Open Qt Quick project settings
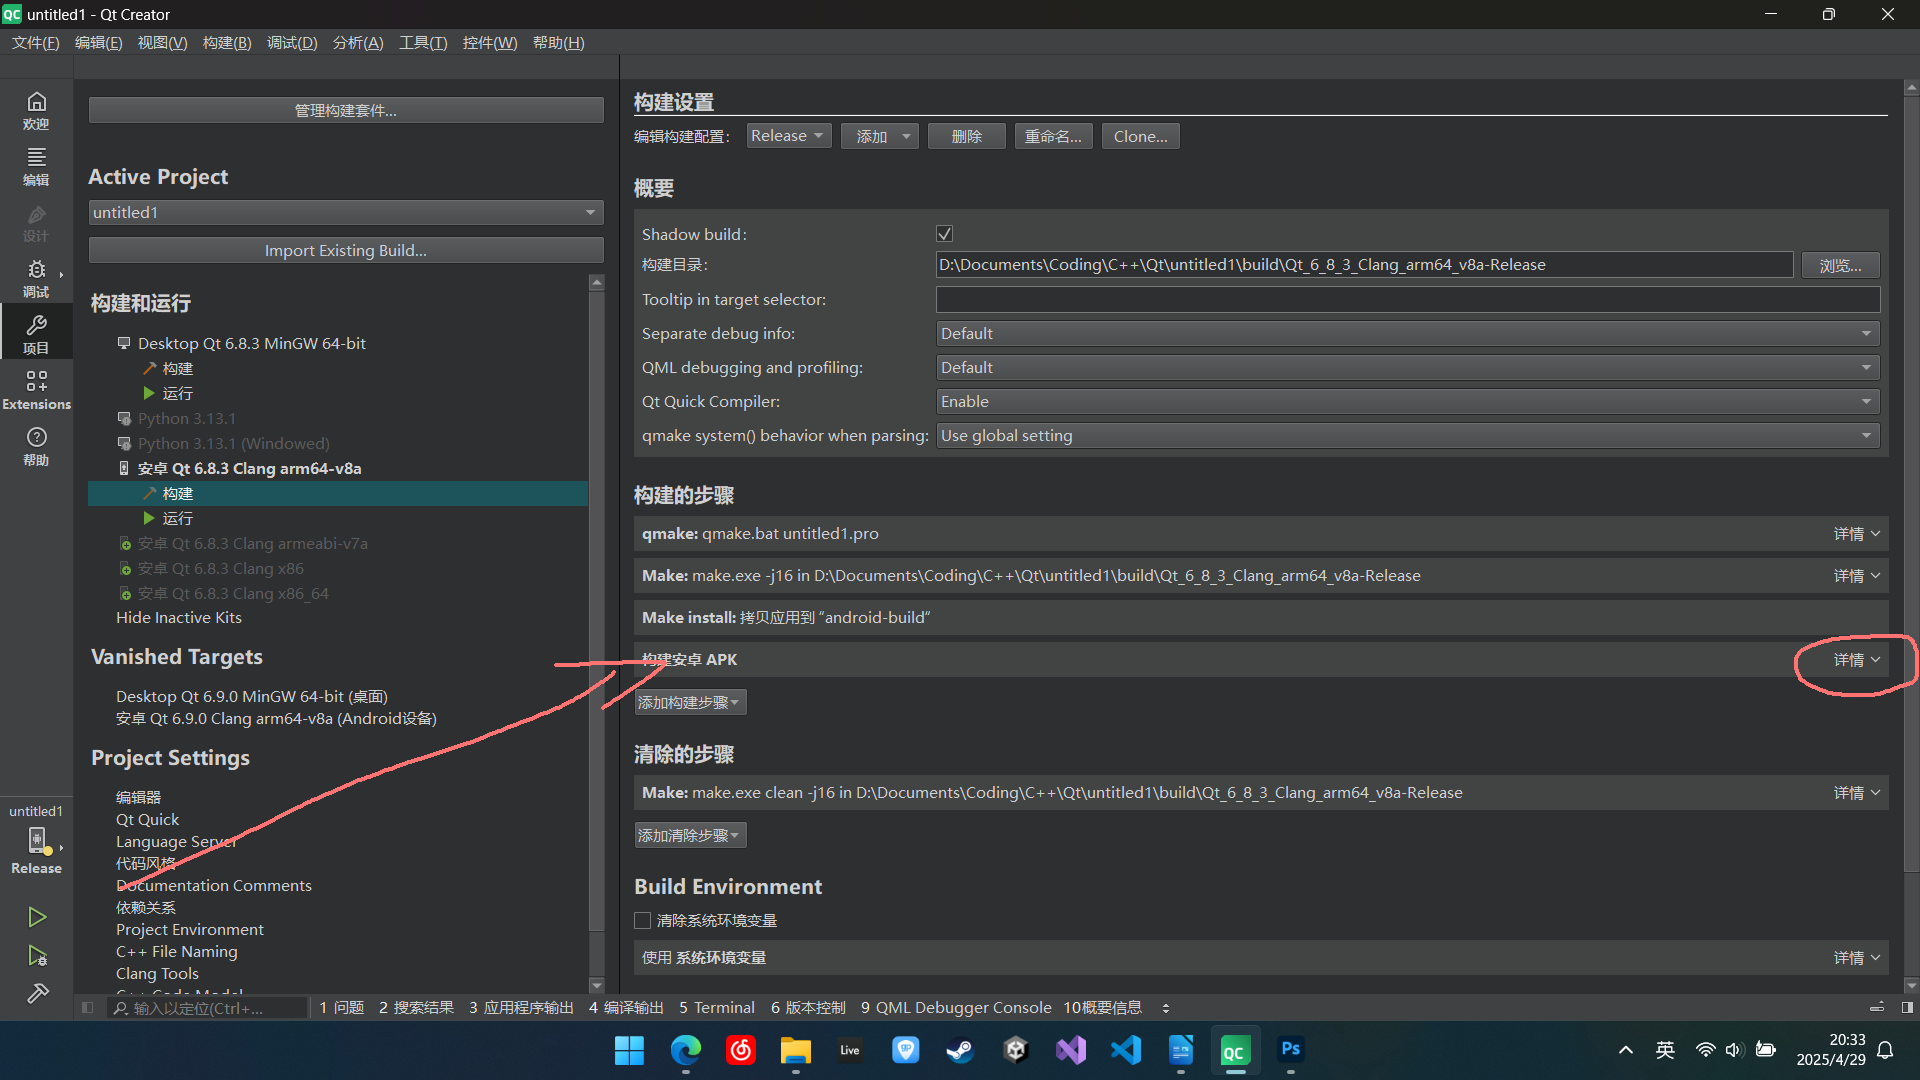 point(147,820)
